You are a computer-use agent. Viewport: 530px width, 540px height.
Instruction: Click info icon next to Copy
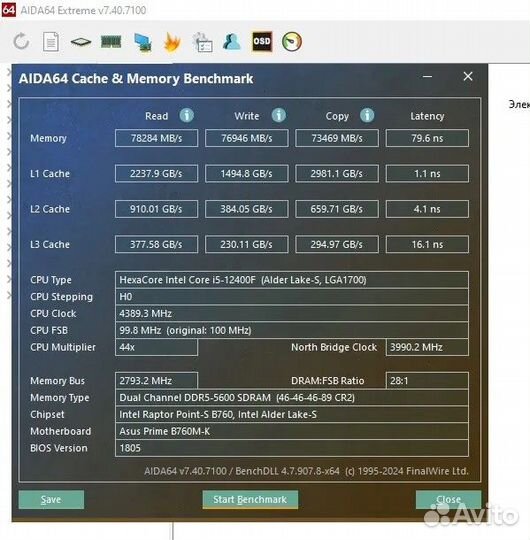367,115
